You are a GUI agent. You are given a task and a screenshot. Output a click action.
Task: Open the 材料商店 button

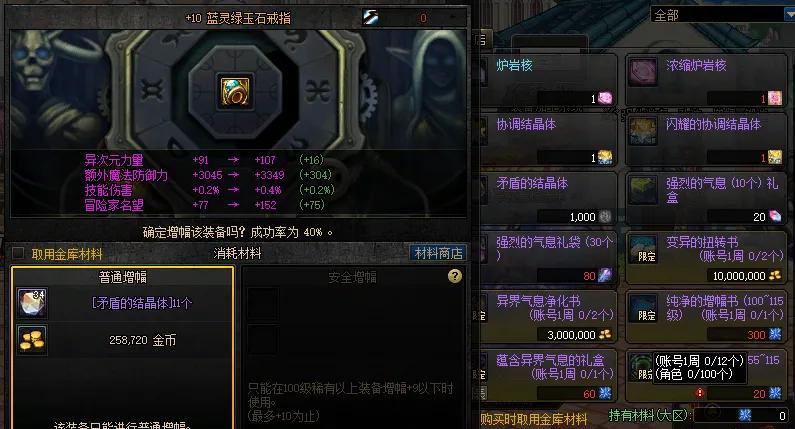click(438, 253)
